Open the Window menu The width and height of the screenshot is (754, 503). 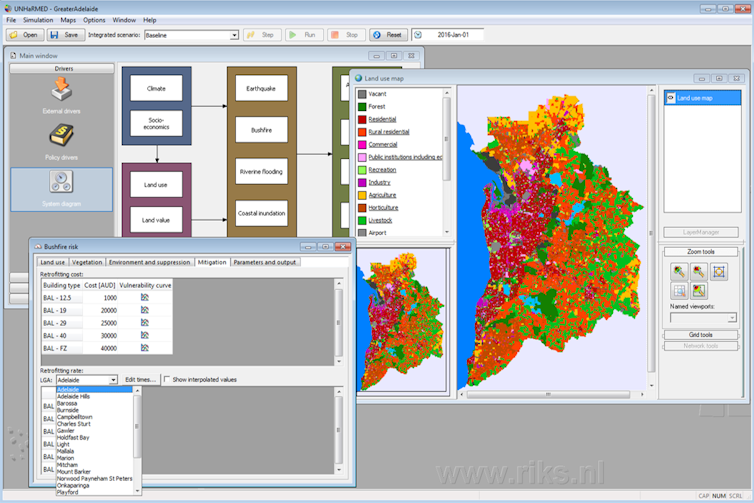click(x=124, y=20)
